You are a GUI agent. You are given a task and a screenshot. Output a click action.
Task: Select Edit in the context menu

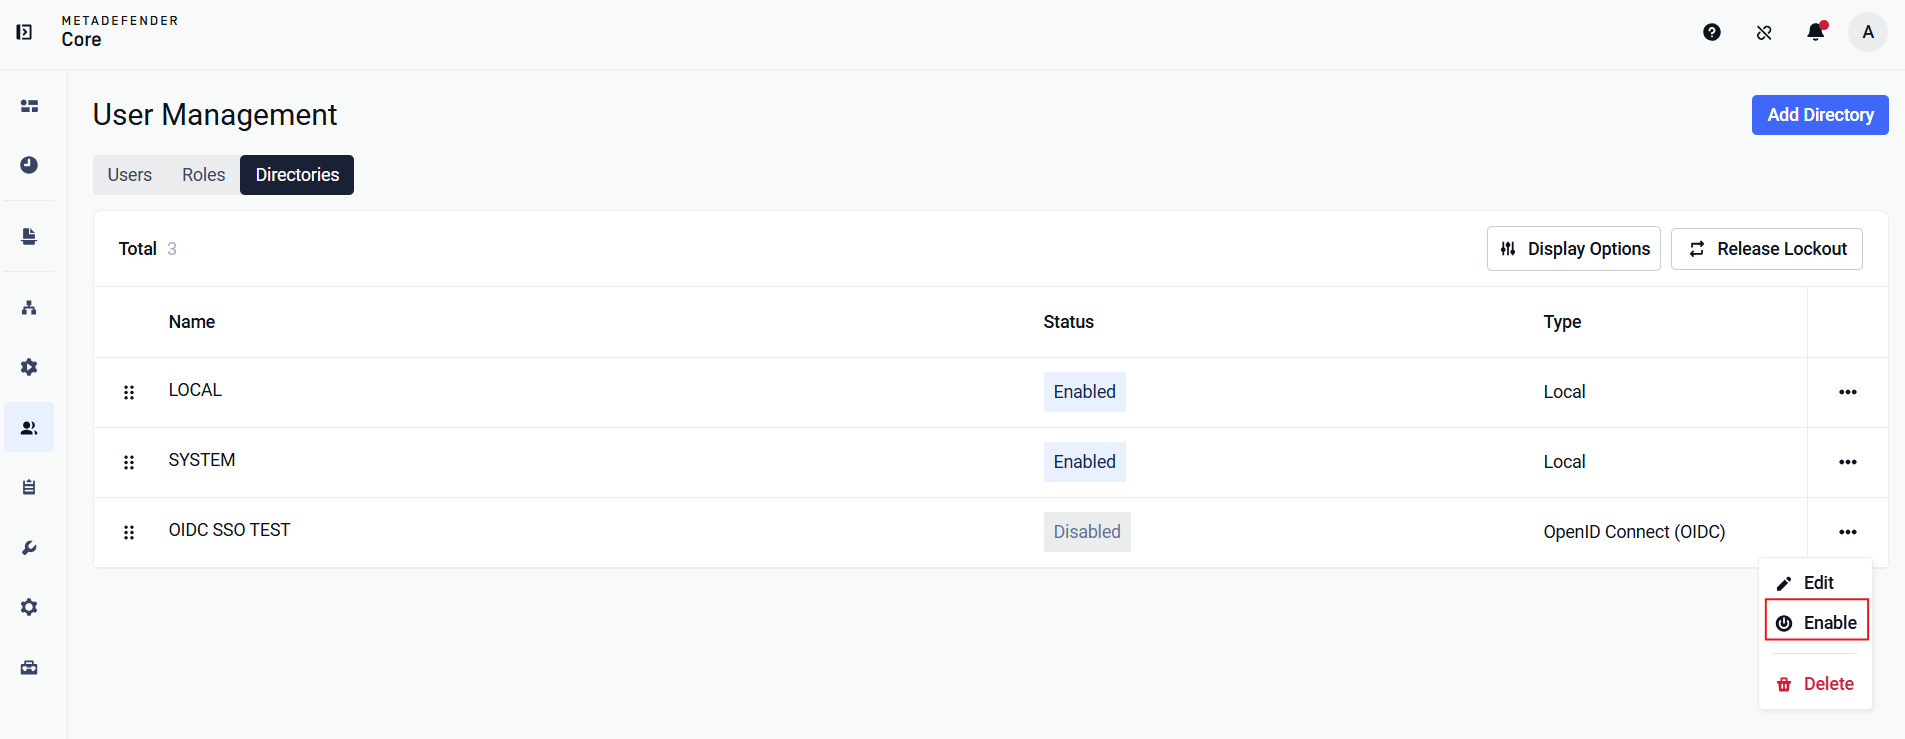1805,583
